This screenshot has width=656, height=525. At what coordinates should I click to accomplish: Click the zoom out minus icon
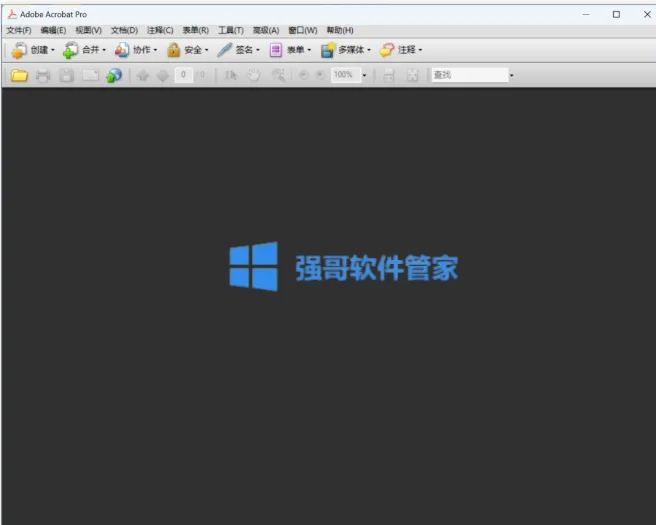[x=304, y=75]
